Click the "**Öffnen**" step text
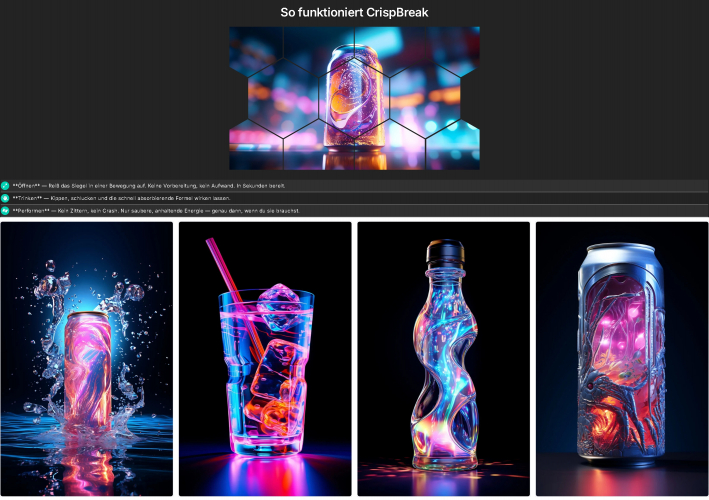This screenshot has width=709, height=500. pyautogui.click(x=149, y=186)
